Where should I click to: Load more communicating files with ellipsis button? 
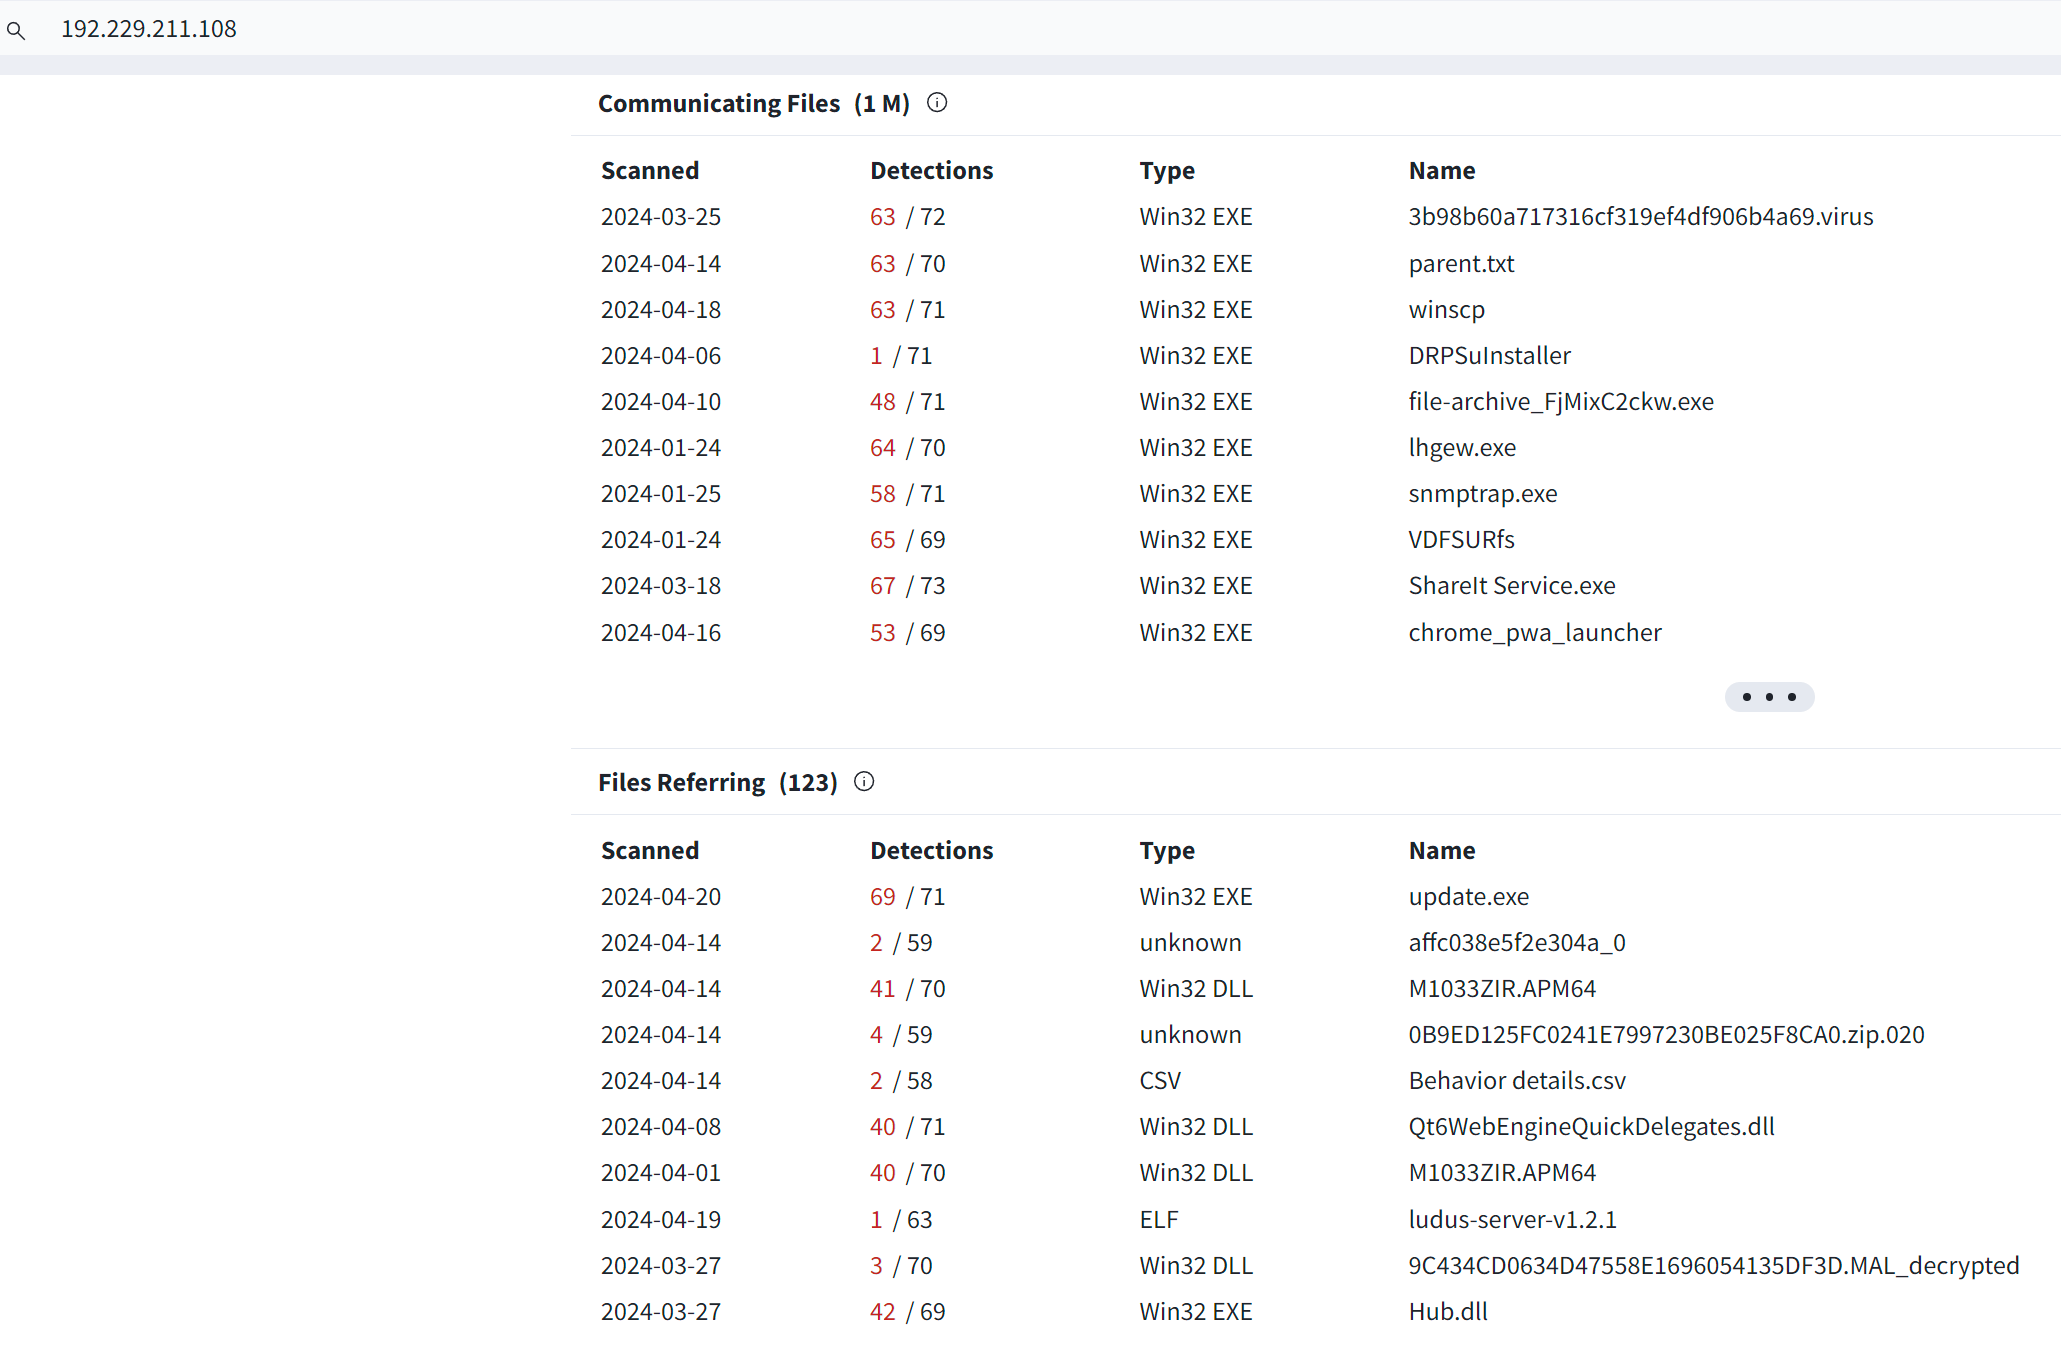click(x=1769, y=697)
